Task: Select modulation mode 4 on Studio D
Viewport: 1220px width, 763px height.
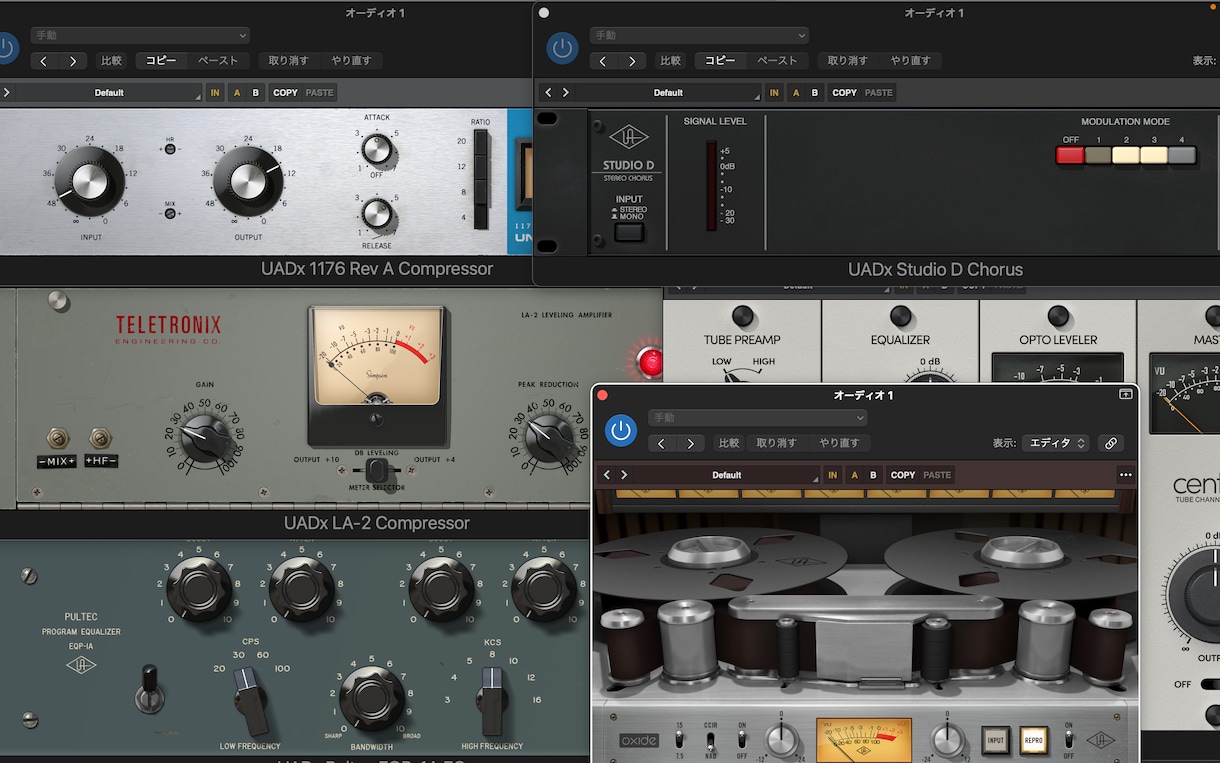Action: pyautogui.click(x=1182, y=155)
